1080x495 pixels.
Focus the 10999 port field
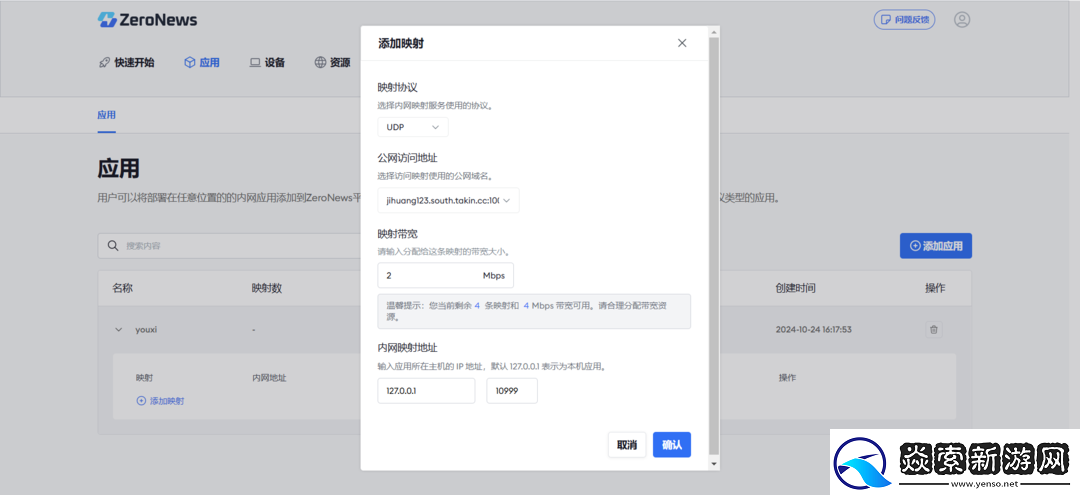(512, 390)
